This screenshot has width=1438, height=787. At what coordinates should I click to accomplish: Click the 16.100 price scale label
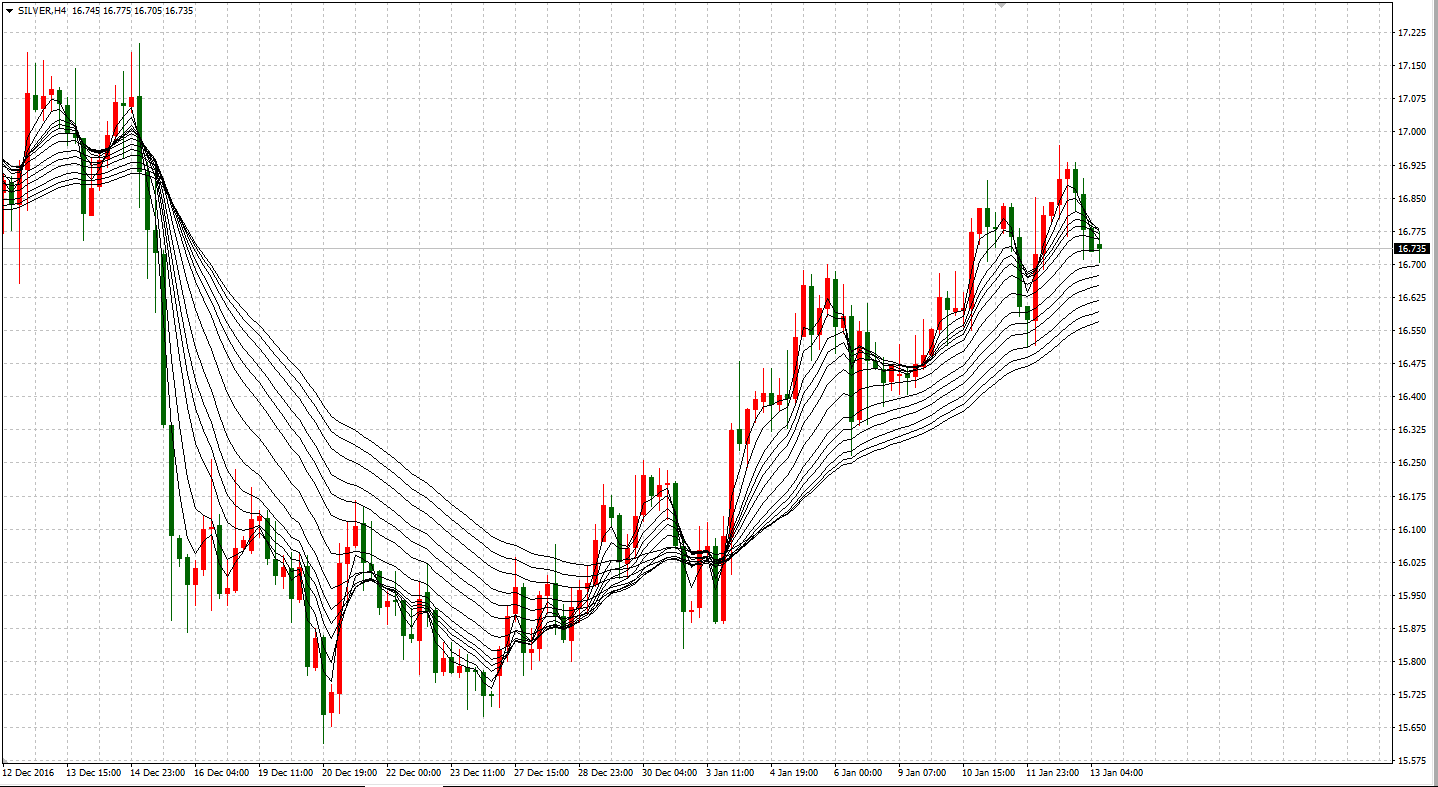[1411, 529]
